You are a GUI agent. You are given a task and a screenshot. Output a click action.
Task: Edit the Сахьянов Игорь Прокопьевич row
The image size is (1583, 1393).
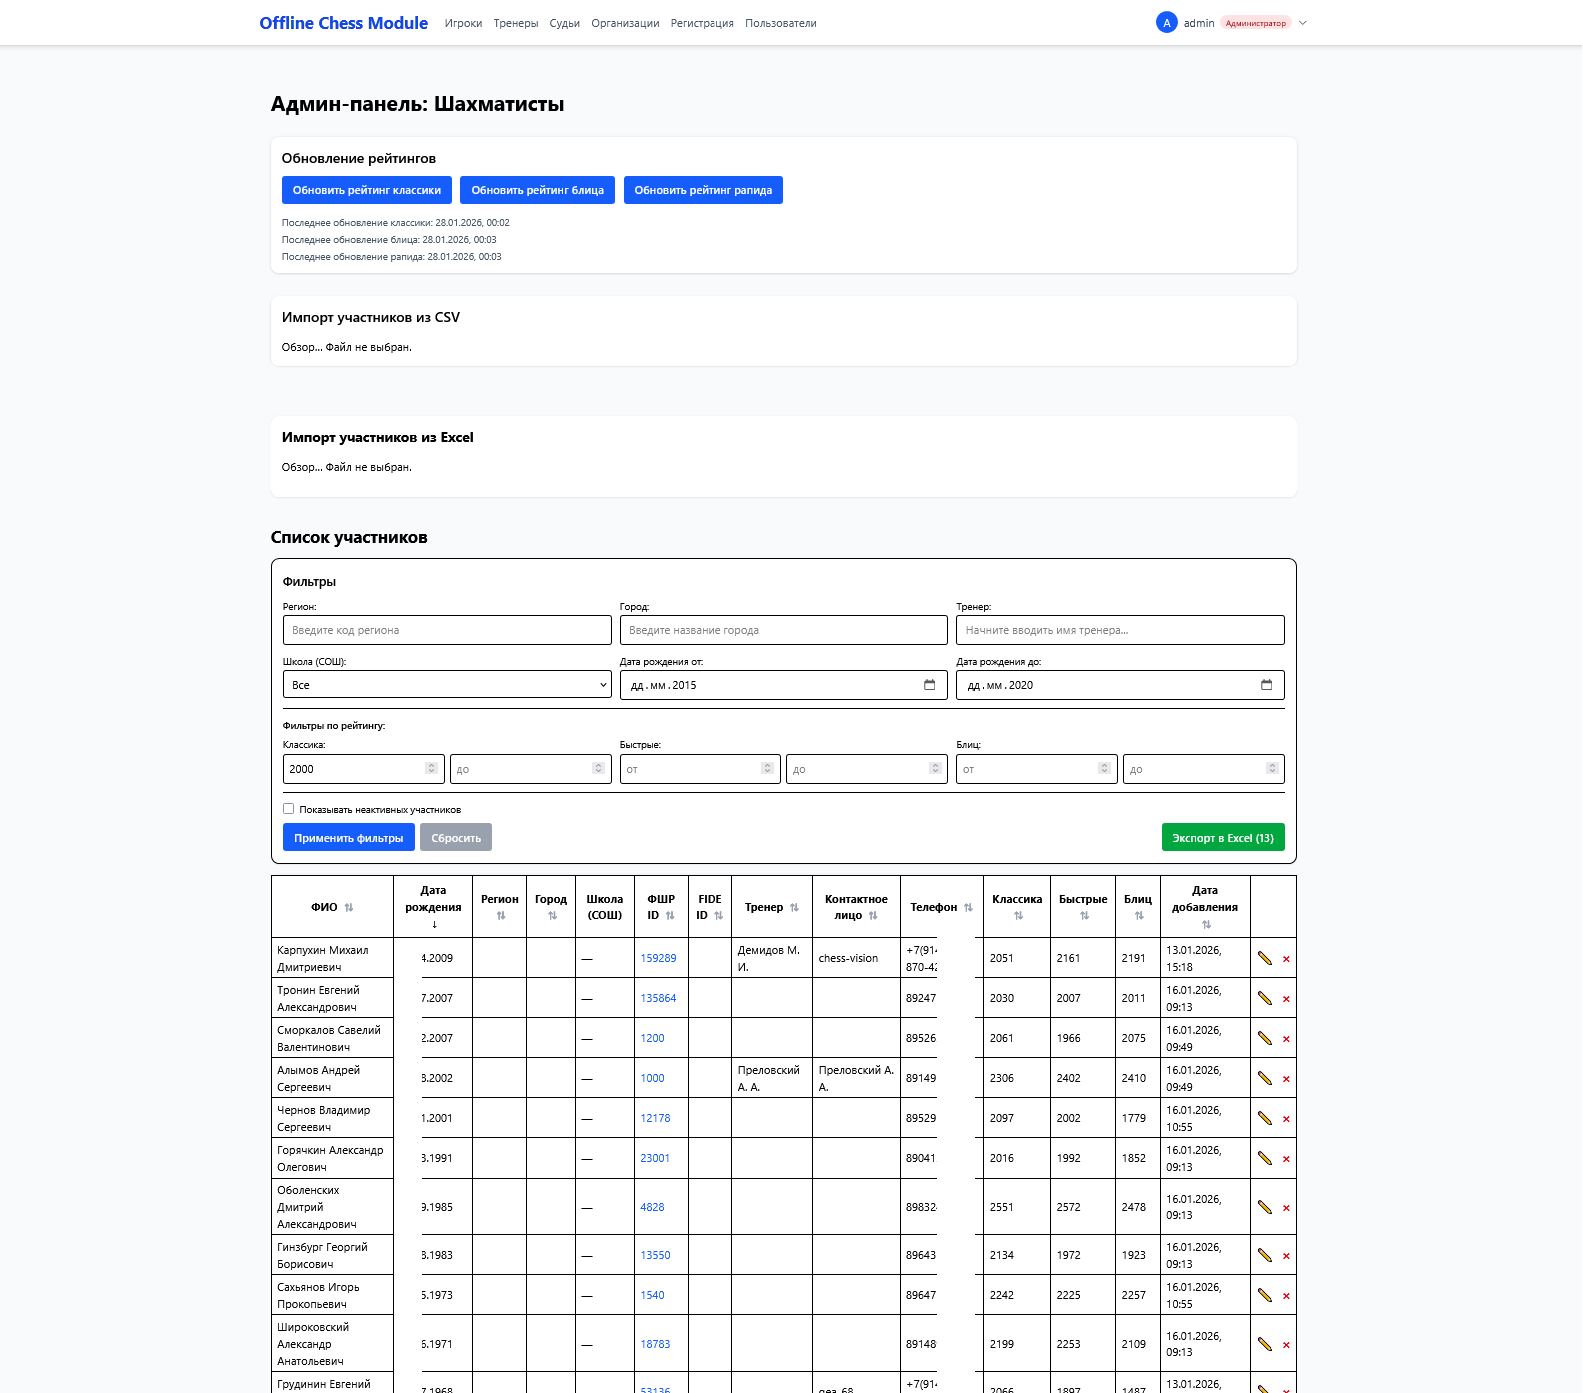tap(1265, 1295)
